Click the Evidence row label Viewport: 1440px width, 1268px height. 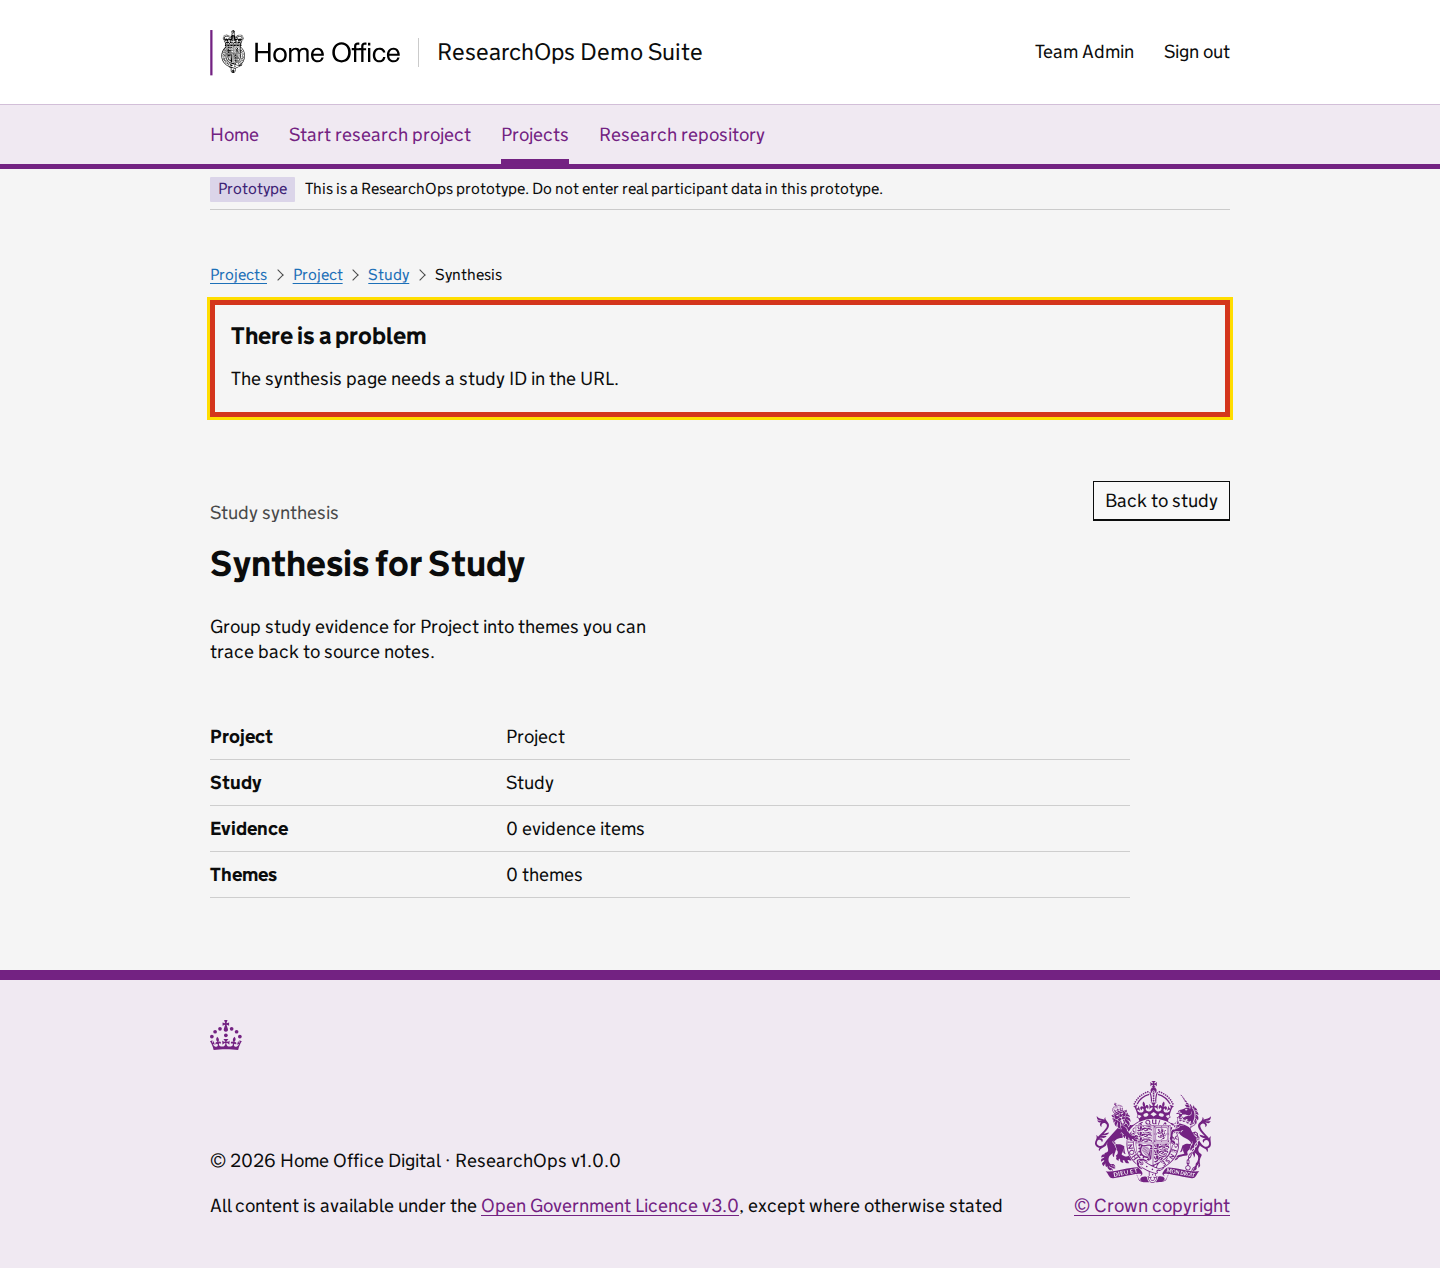(249, 829)
